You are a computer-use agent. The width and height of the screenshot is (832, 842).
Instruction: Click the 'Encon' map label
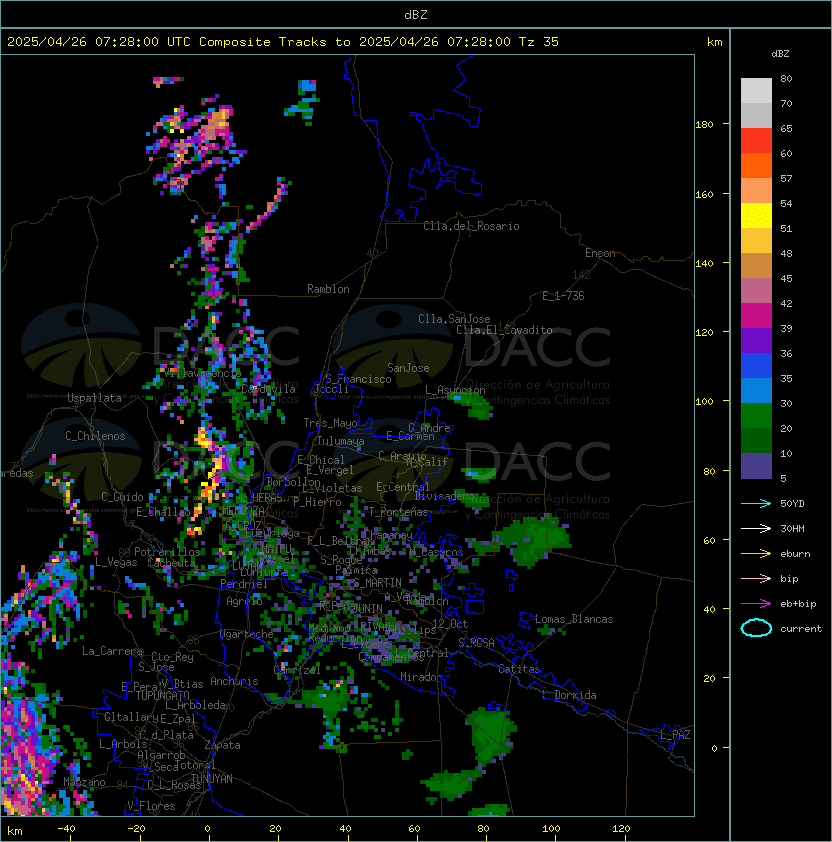tap(600, 253)
